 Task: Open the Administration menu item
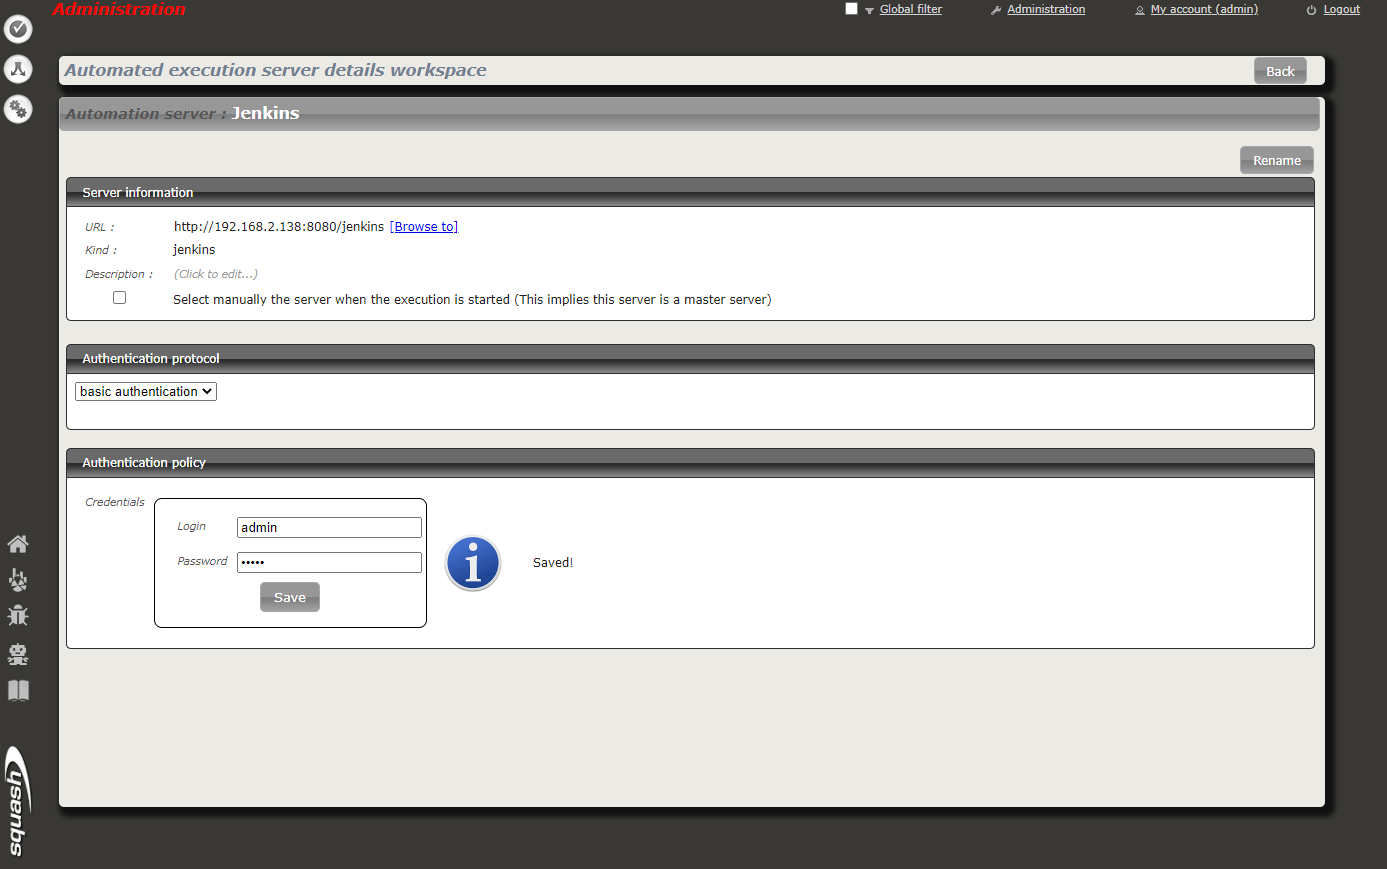[1045, 9]
